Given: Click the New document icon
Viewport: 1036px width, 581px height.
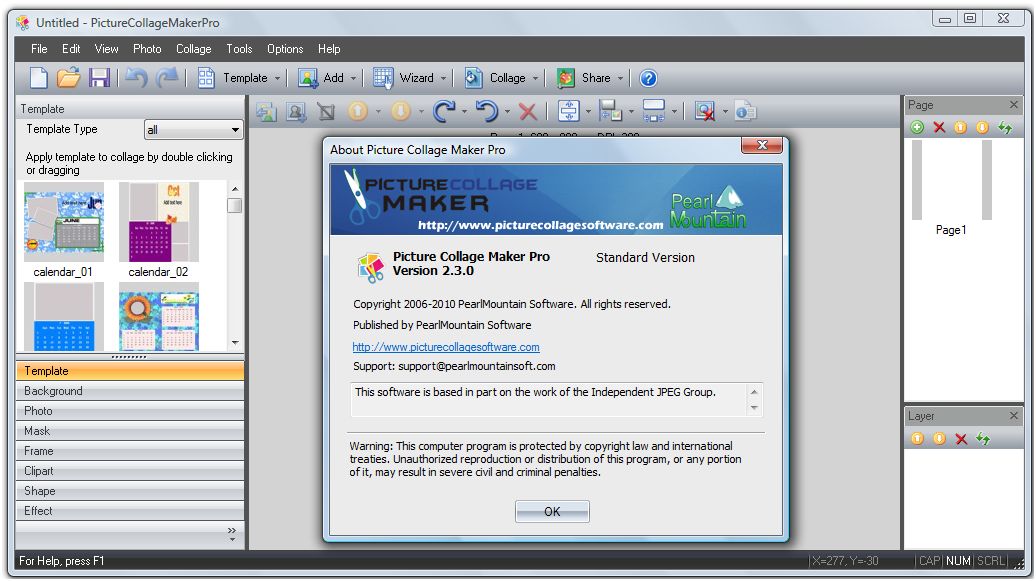Looking at the screenshot, I should click(x=38, y=78).
